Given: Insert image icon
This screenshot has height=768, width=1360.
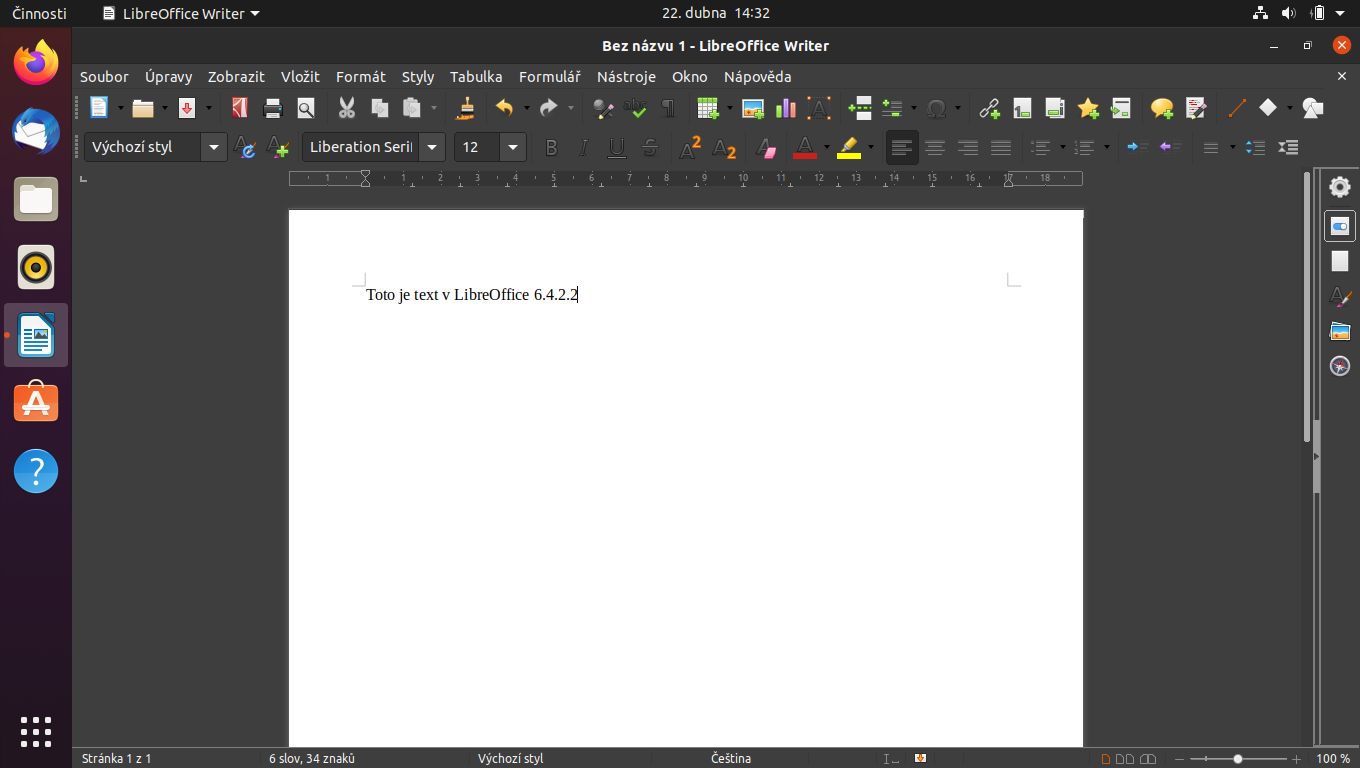Looking at the screenshot, I should (753, 108).
